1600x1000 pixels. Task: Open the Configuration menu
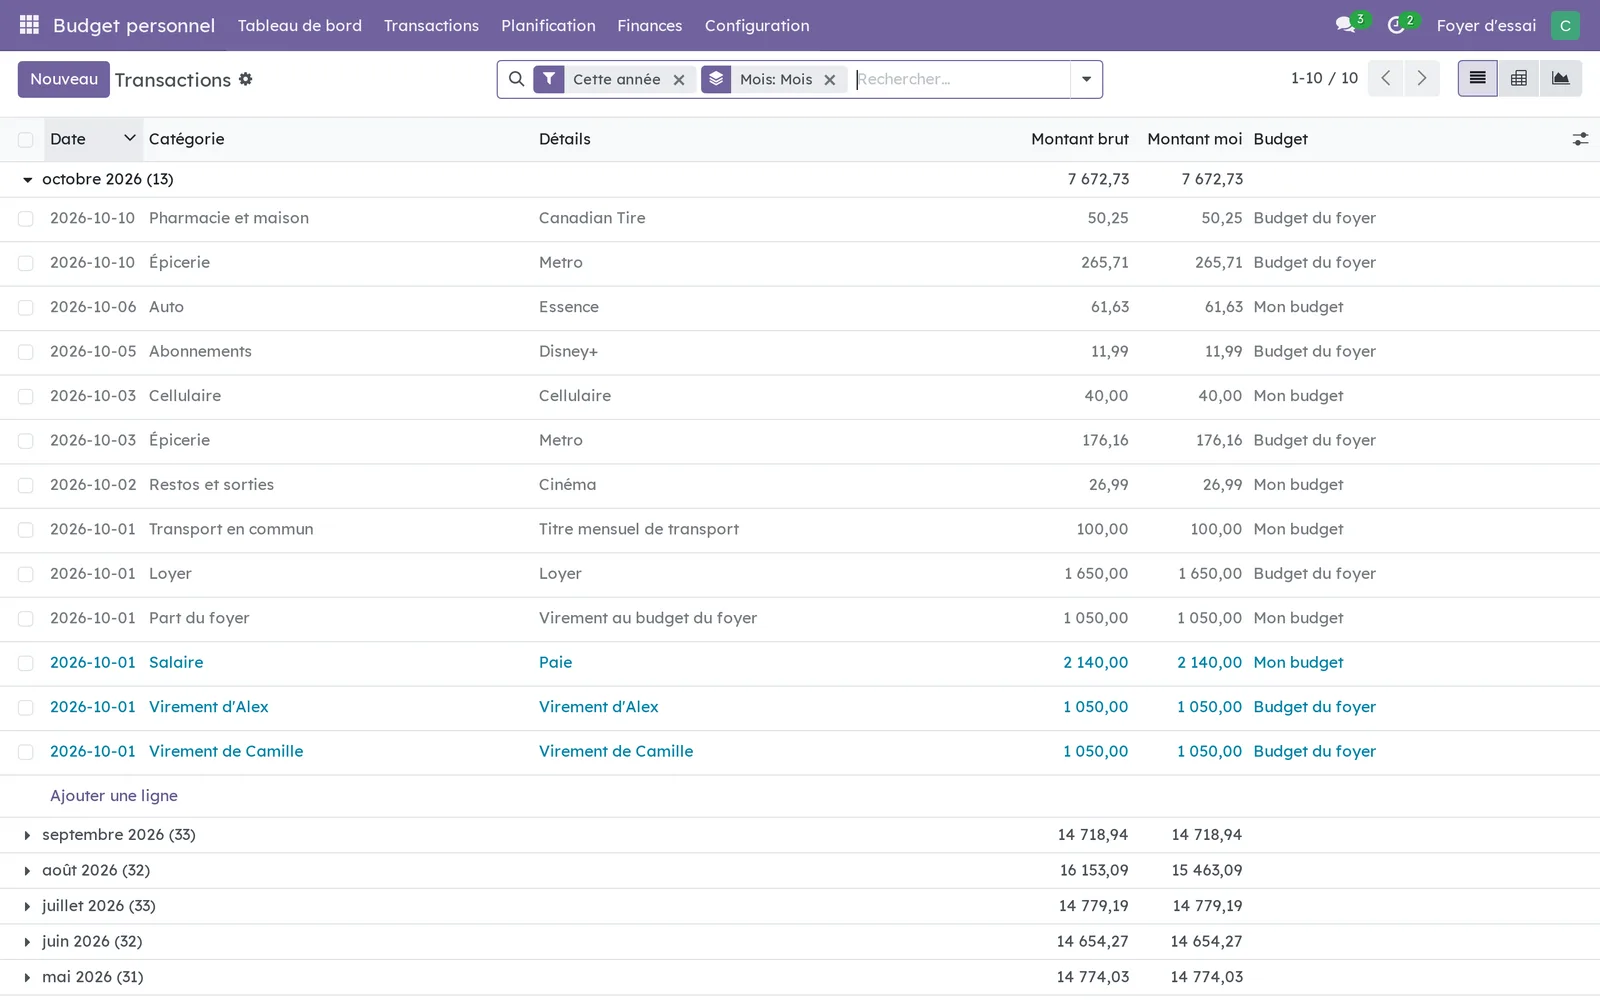757,25
